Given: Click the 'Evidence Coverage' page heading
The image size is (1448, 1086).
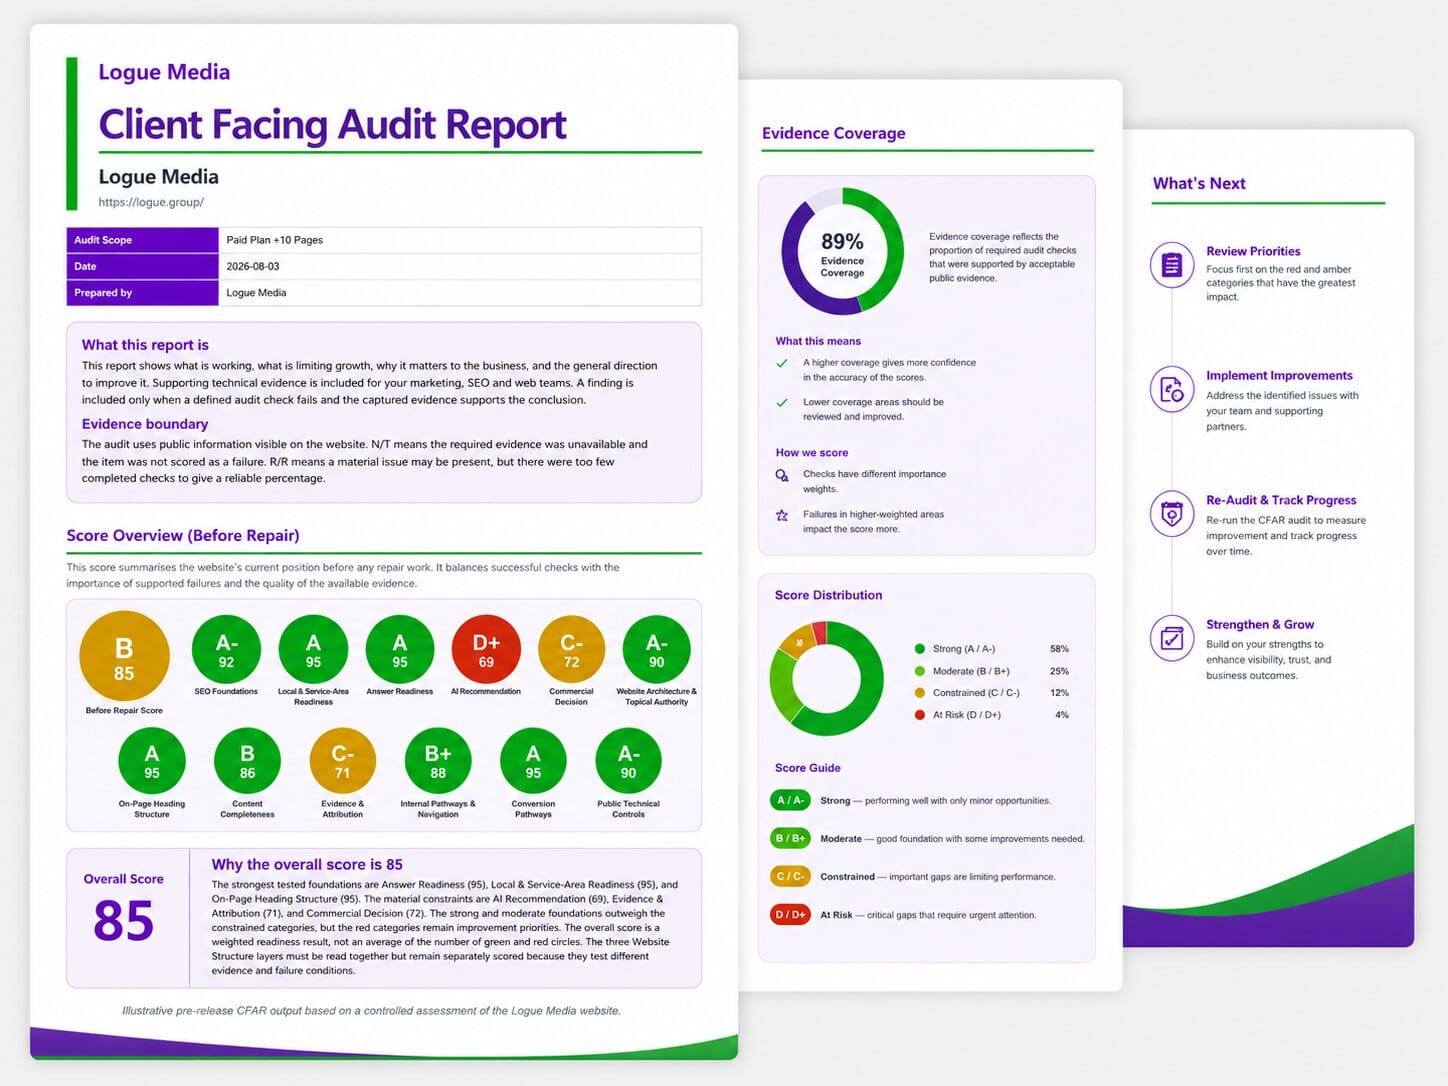Looking at the screenshot, I should (x=834, y=133).
